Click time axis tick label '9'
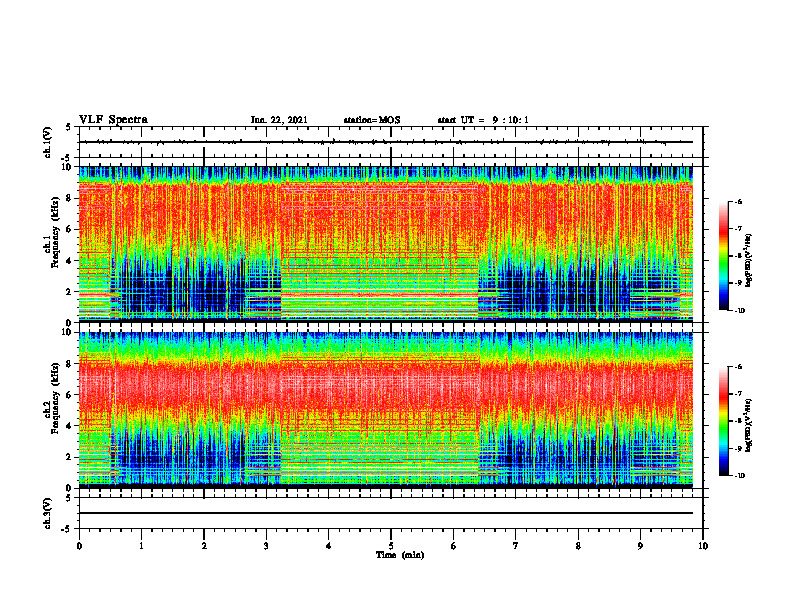792x612 pixels. click(640, 546)
